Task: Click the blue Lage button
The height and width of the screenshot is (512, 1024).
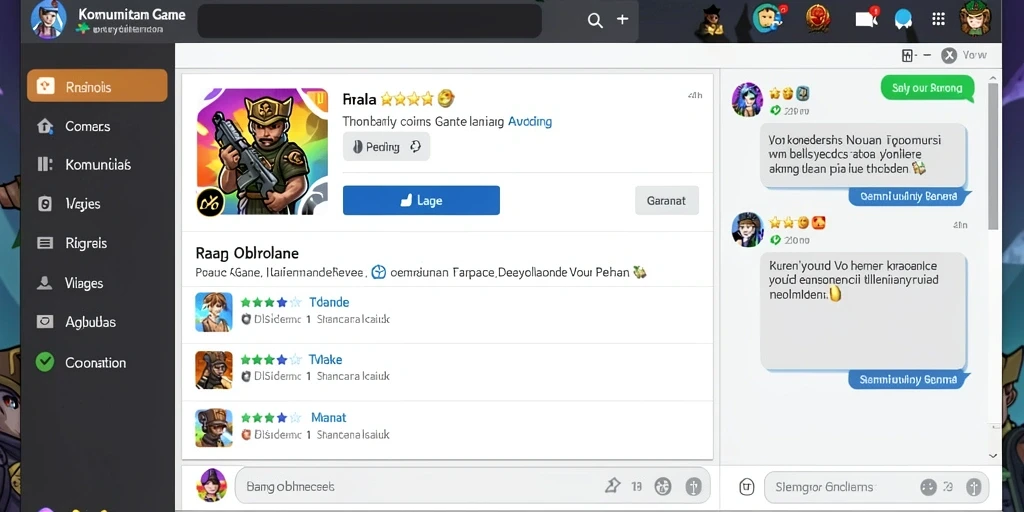Action: coord(421,200)
